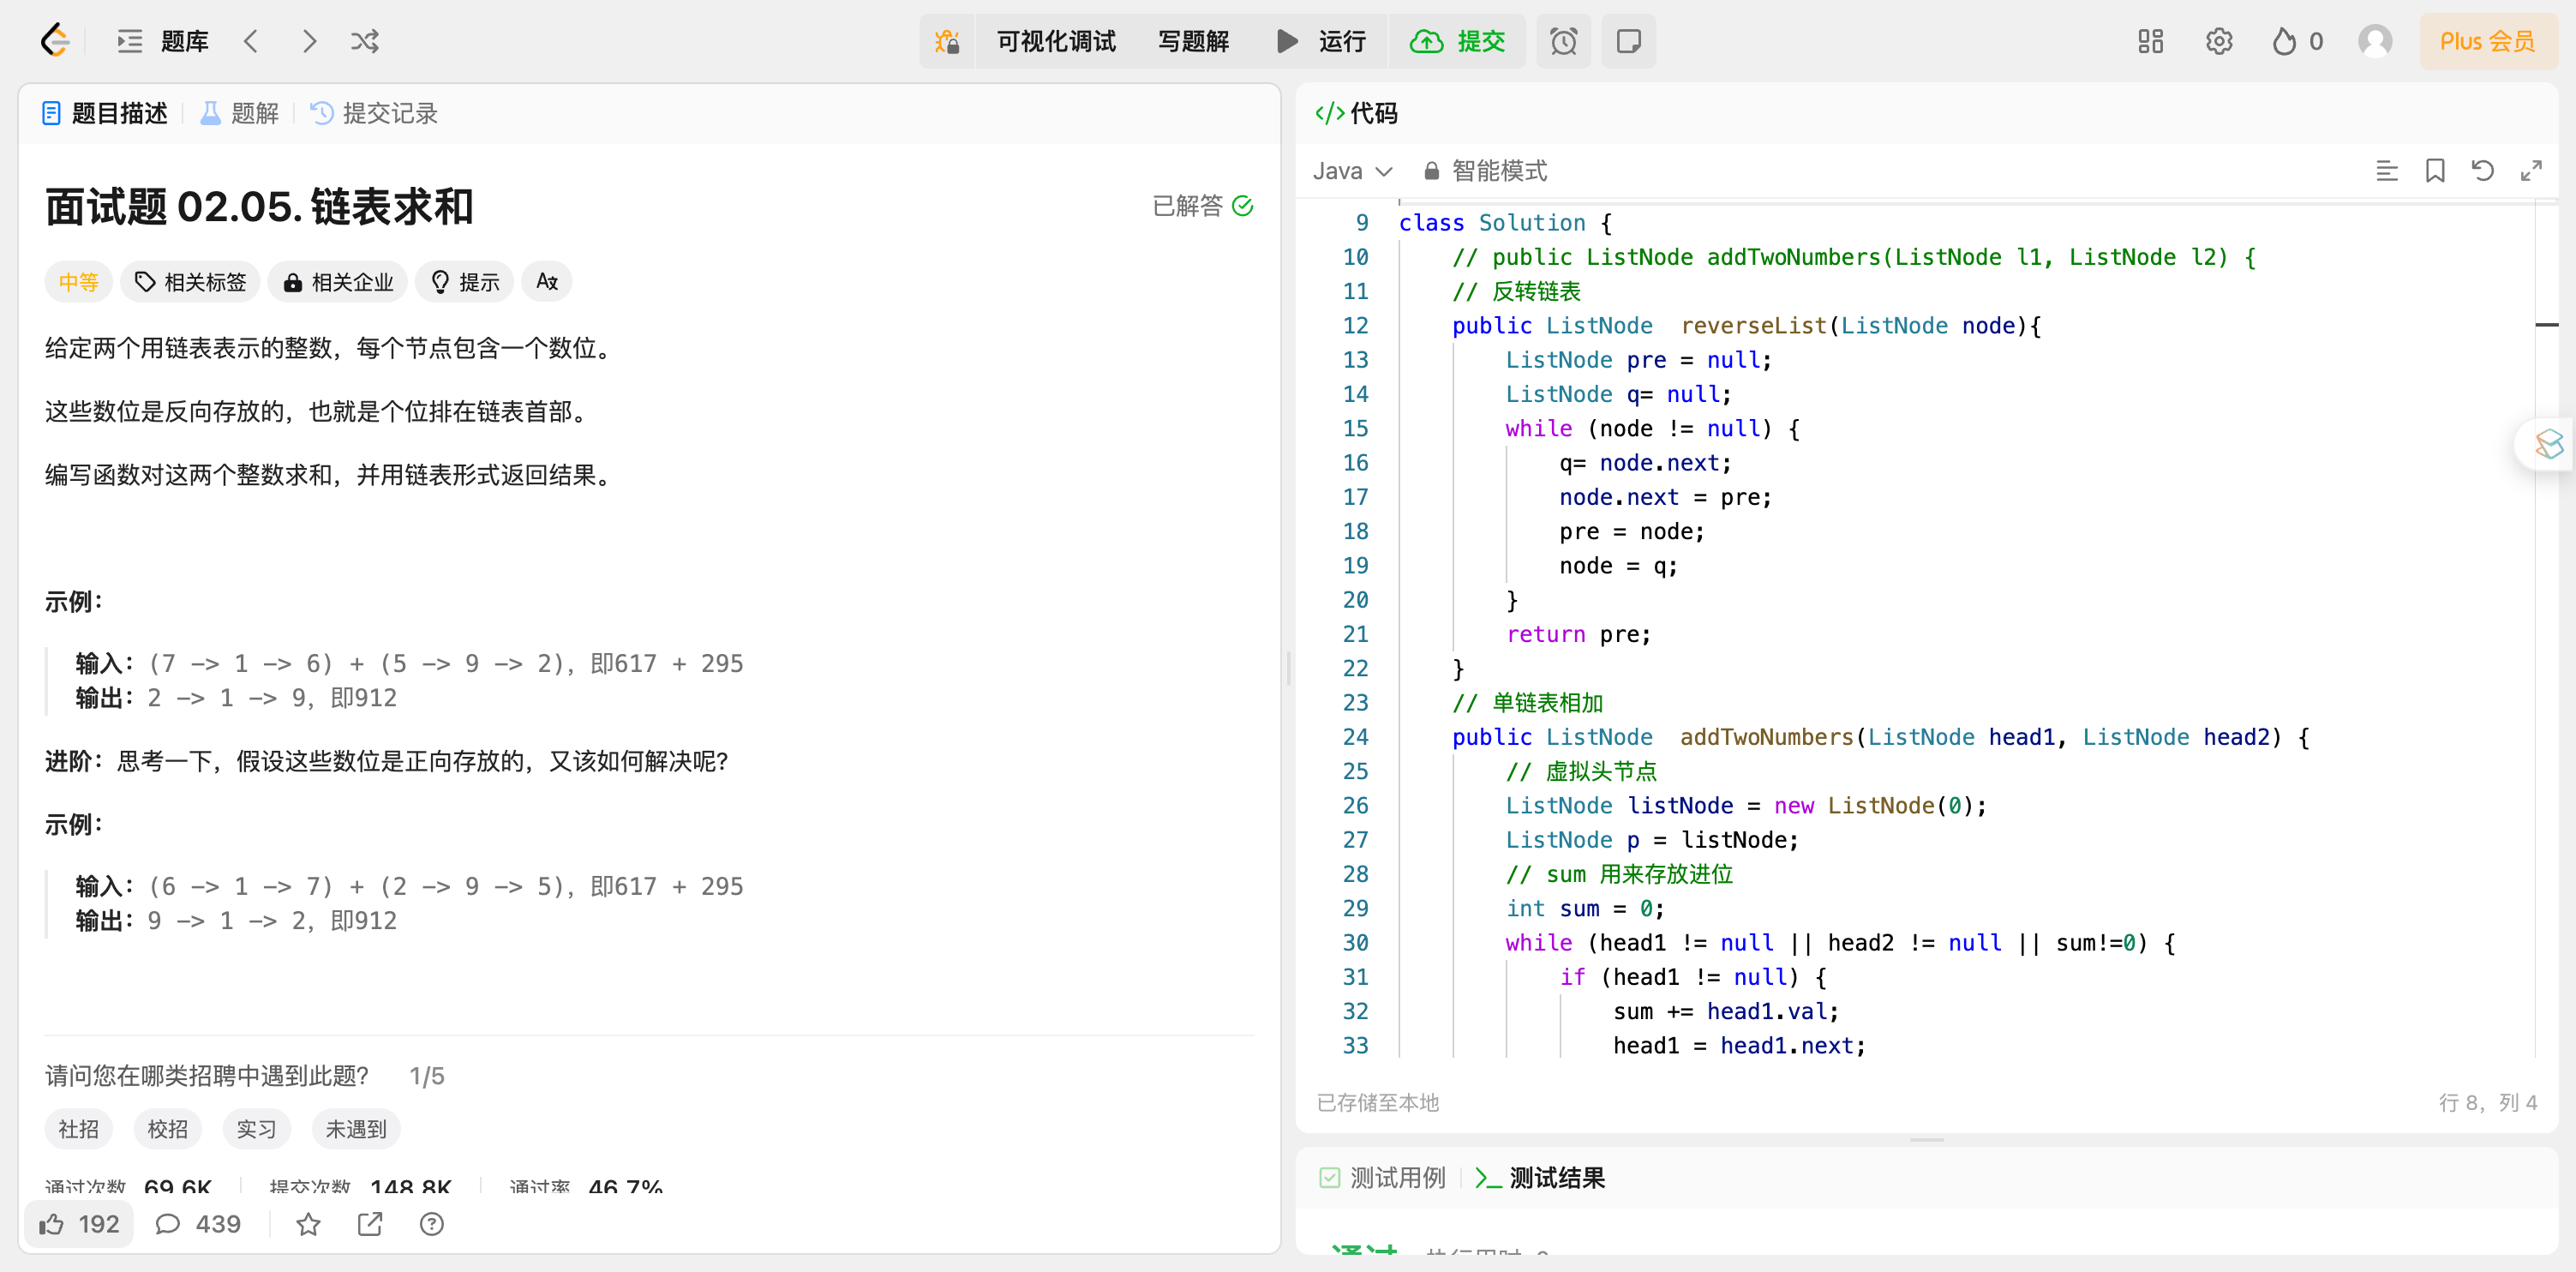Click the LeetCode logo icon

click(55, 41)
